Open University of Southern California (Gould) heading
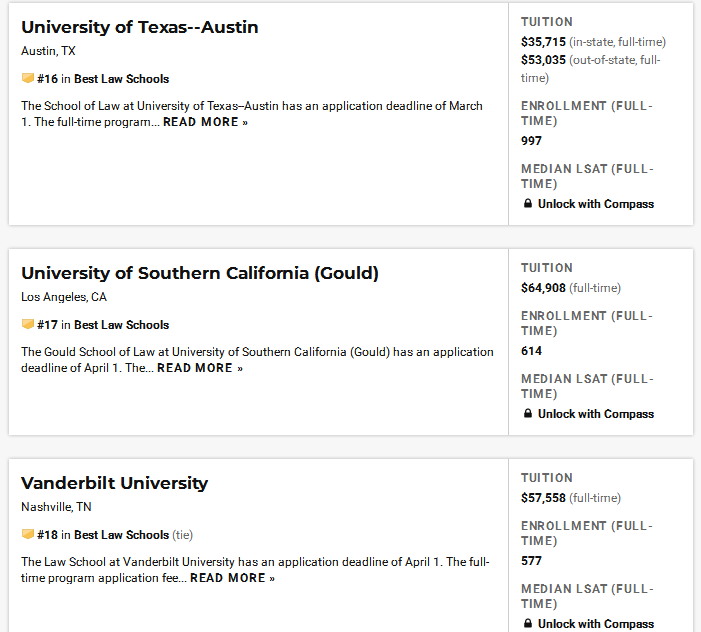Screen dimensions: 701x632 pos(200,273)
